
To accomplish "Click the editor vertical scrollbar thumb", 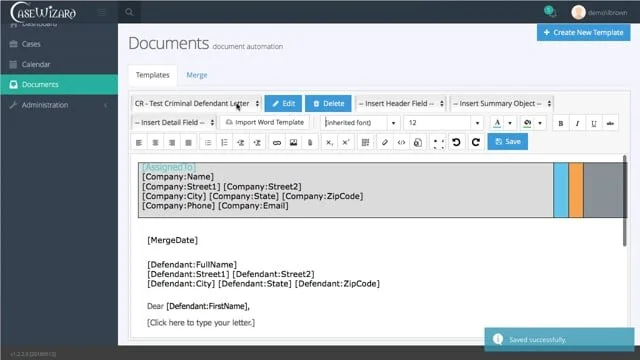I will [x=624, y=201].
